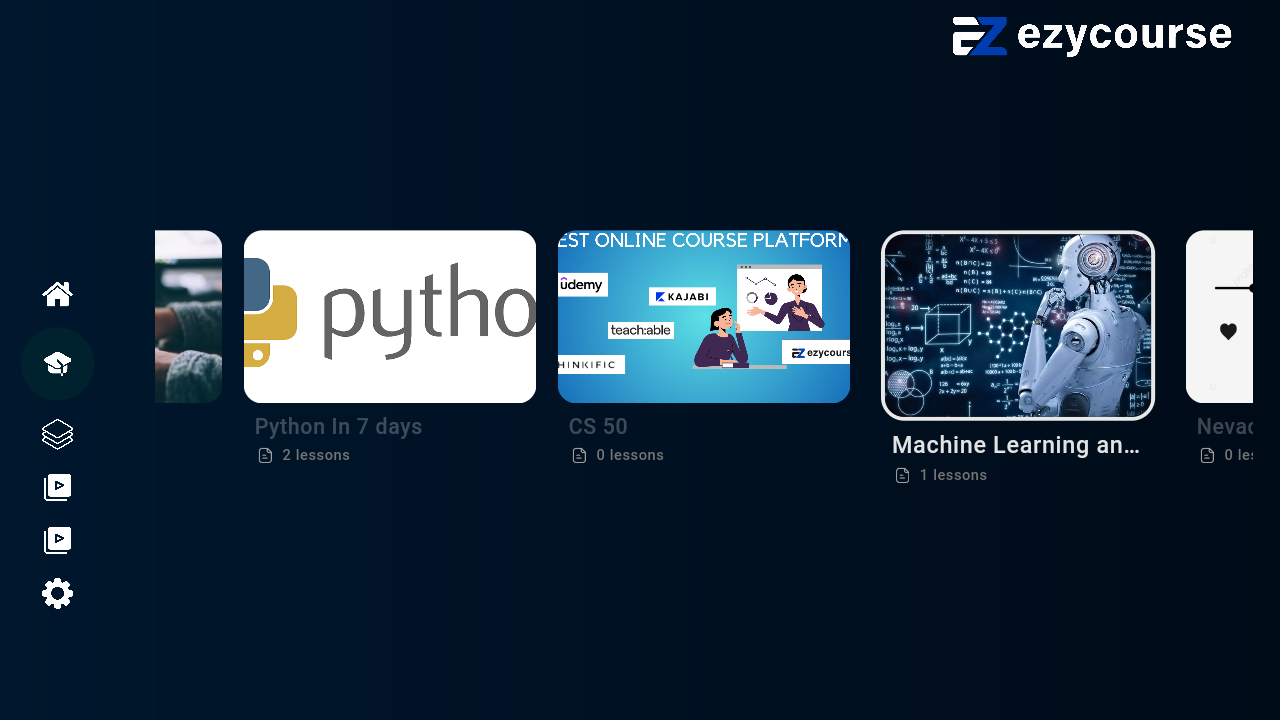Click "0 lessons" under CS 50
This screenshot has height=720, width=1280.
click(630, 456)
